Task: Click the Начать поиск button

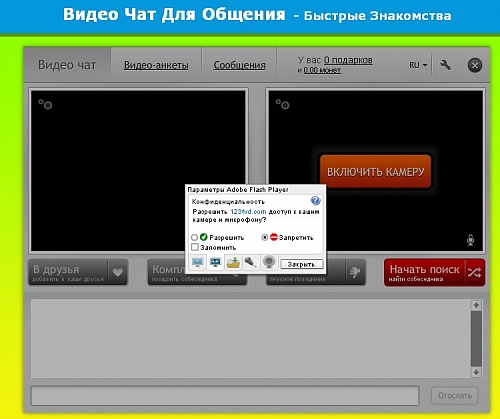Action: 434,273
